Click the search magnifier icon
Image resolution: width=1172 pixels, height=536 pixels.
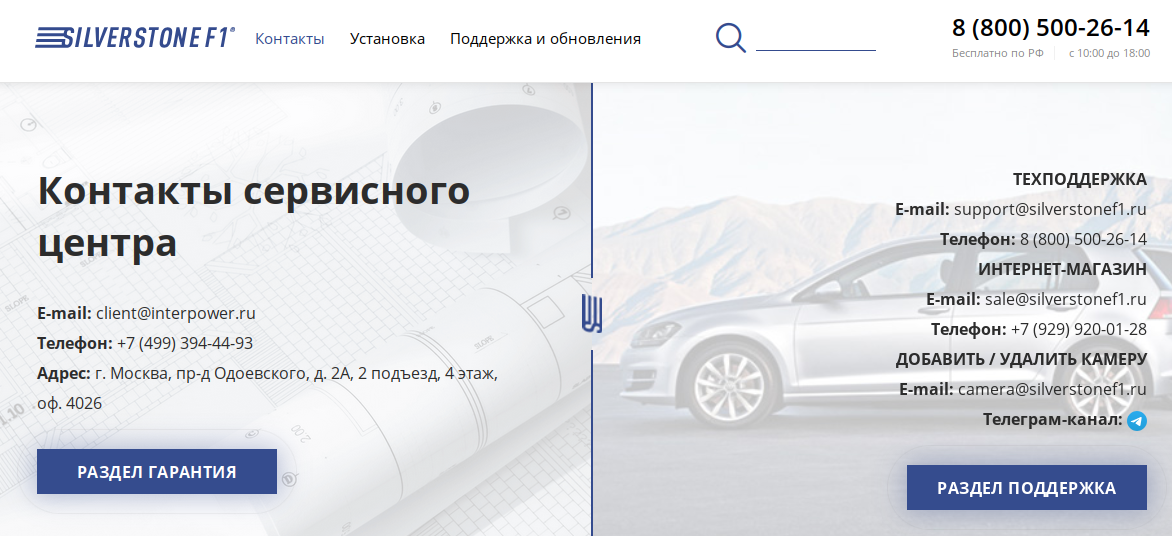click(x=731, y=37)
